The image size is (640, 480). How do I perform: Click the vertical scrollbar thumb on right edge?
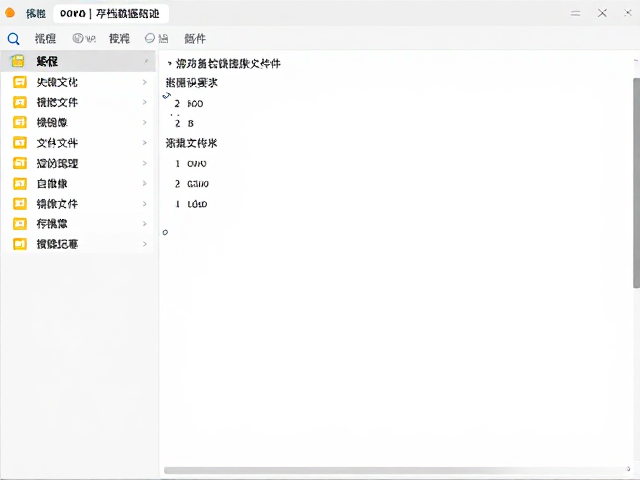pyautogui.click(x=636, y=183)
